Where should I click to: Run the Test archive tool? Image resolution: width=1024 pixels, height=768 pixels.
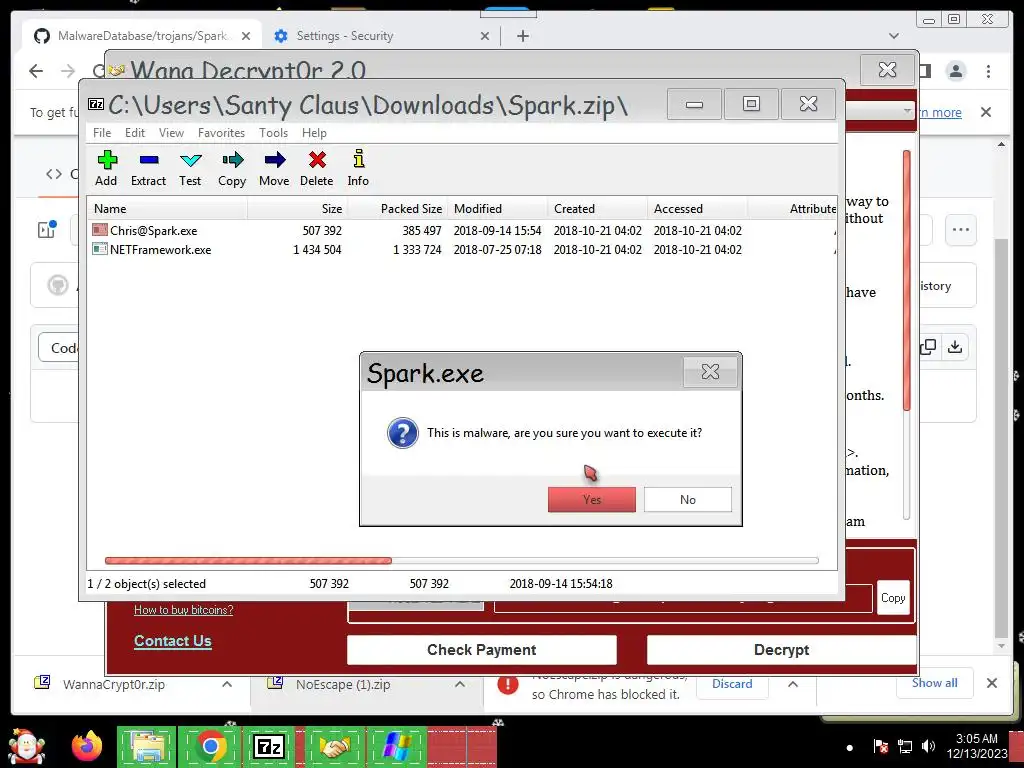click(x=190, y=168)
